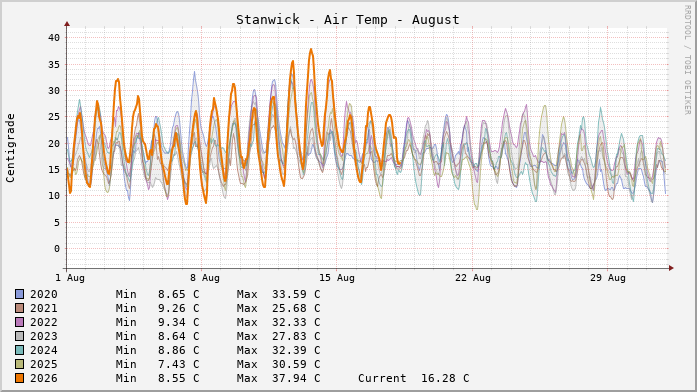The image size is (697, 392).
Task: Click the 2025 Max value 30.59 C
Action: pos(296,364)
